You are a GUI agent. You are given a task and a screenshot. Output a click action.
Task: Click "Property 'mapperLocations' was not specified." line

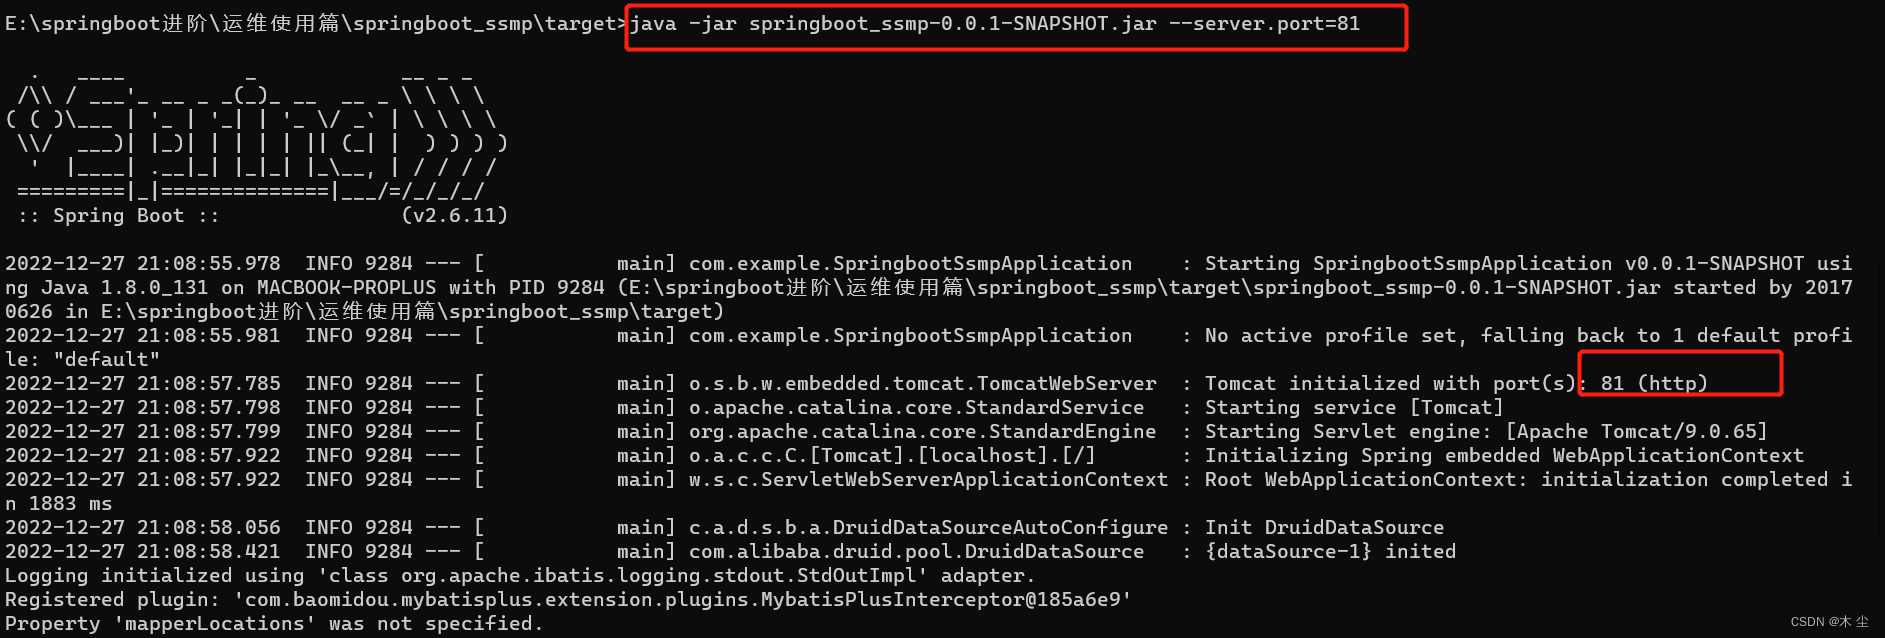pyautogui.click(x=274, y=623)
